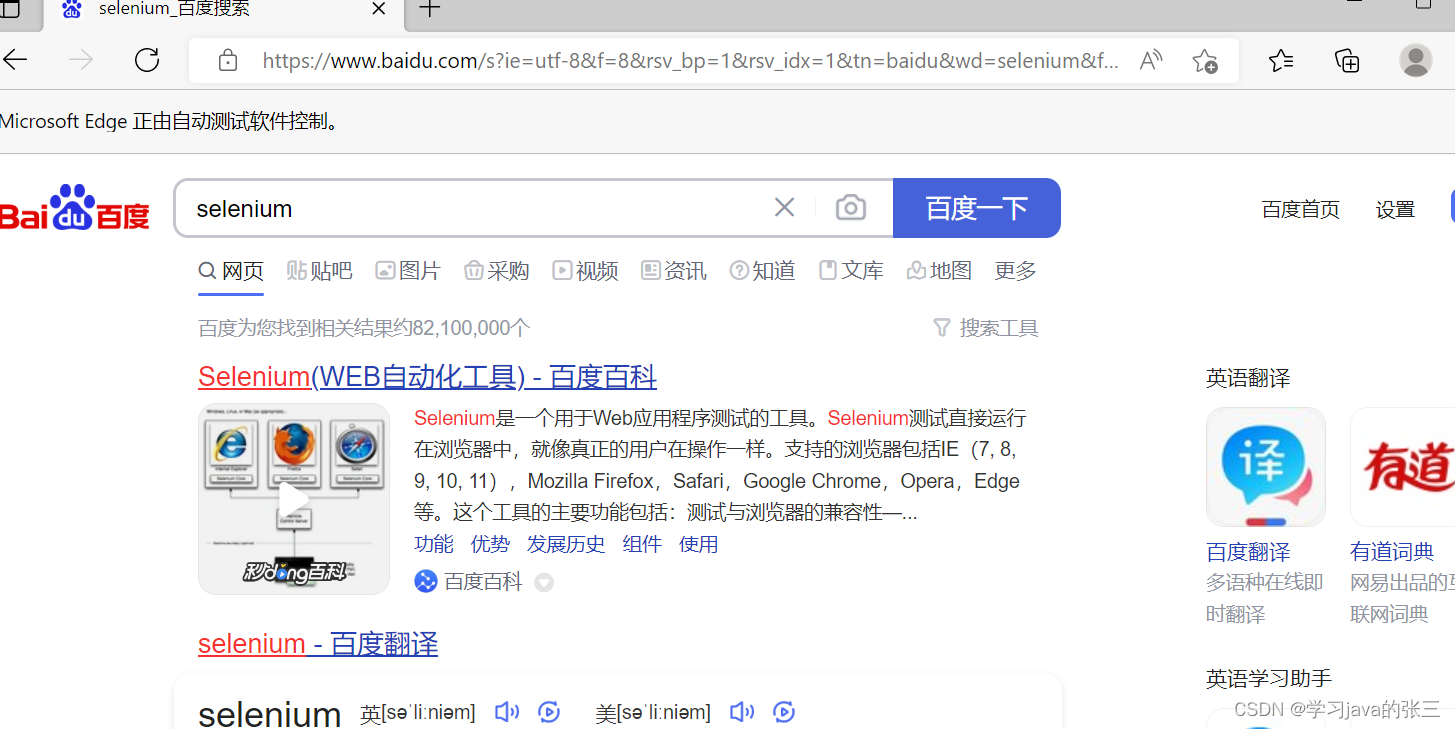Click the address bar URL
1455x729 pixels.
690,61
